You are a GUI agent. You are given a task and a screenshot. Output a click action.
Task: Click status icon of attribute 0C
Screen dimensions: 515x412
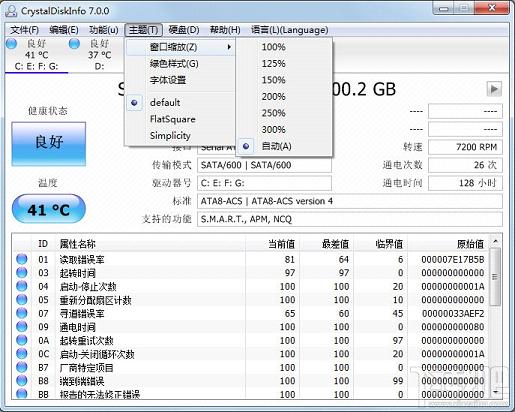pyautogui.click(x=22, y=353)
